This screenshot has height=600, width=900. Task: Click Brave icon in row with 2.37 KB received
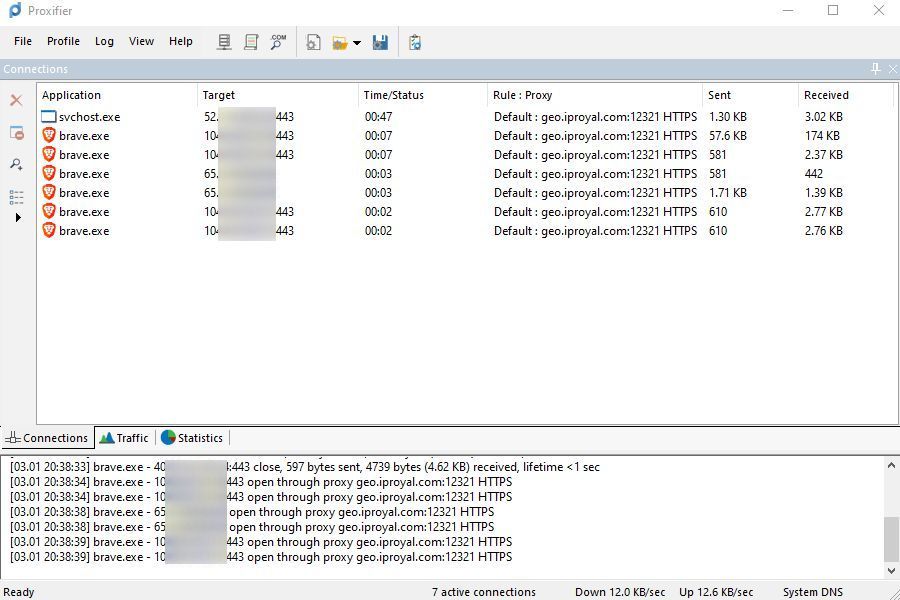(49, 154)
